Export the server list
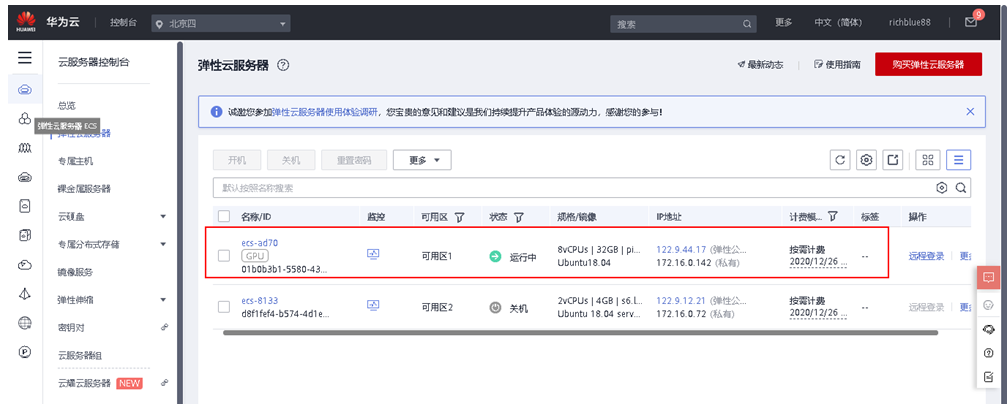The width and height of the screenshot is (1007, 405). [x=893, y=160]
